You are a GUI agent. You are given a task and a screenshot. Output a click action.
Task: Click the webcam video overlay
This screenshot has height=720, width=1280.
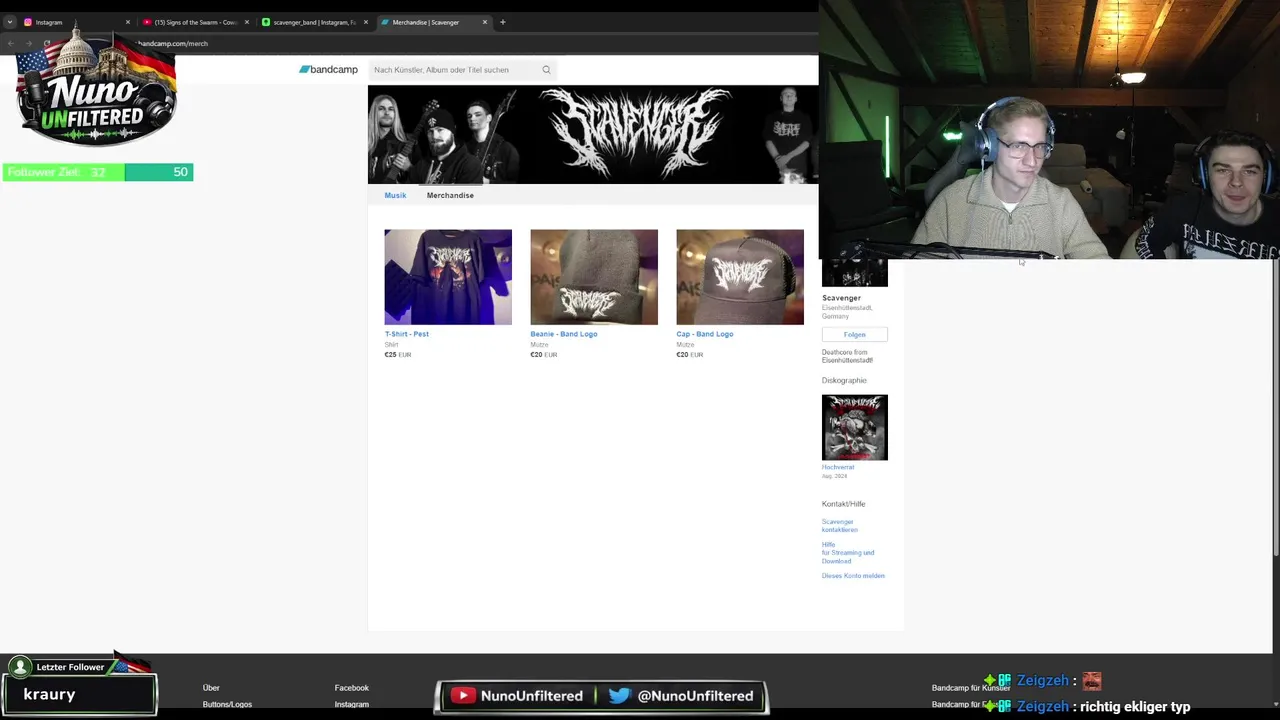1049,130
